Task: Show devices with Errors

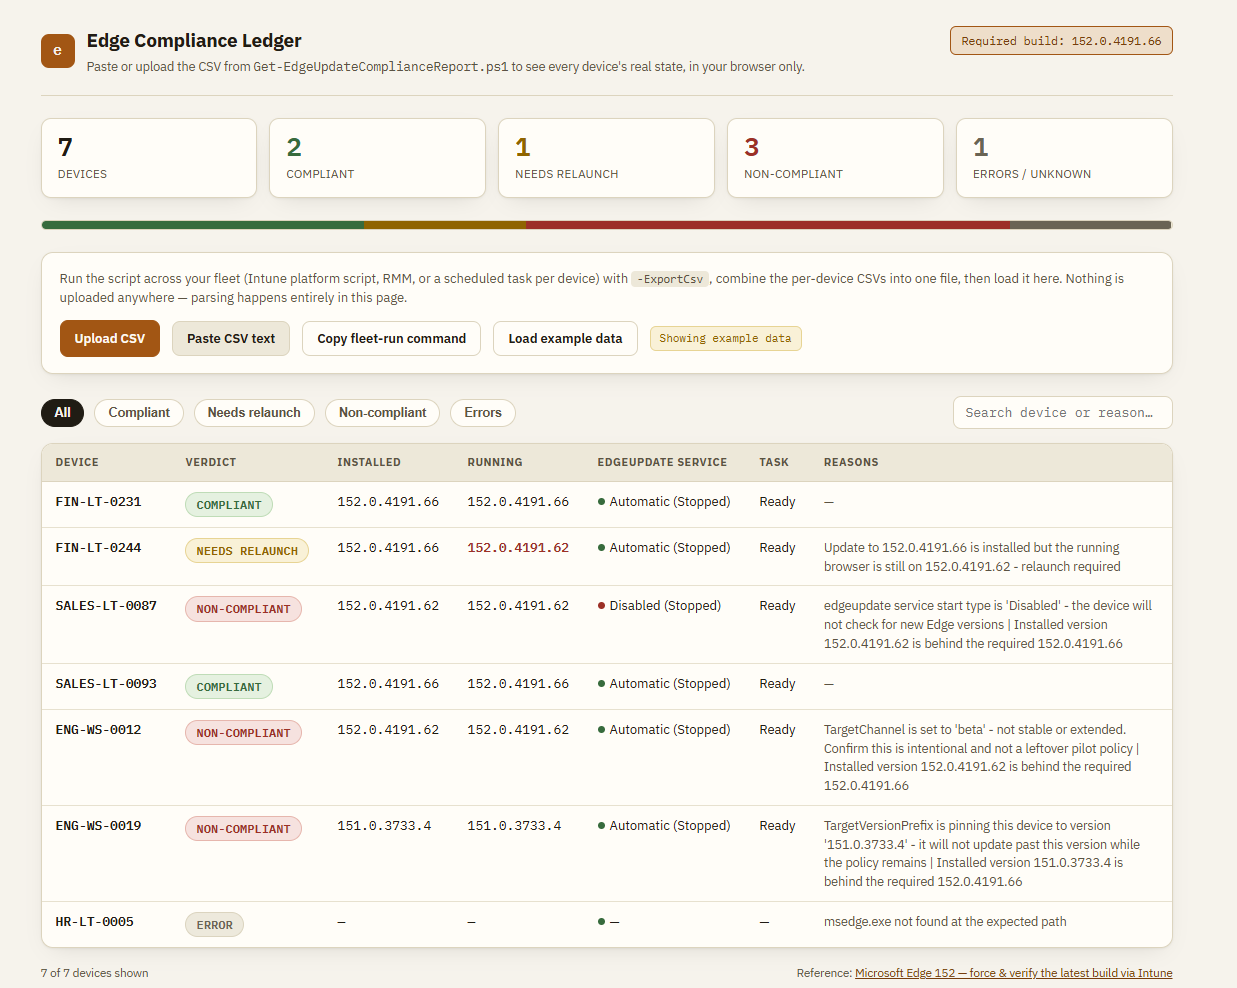Action: click(x=483, y=413)
